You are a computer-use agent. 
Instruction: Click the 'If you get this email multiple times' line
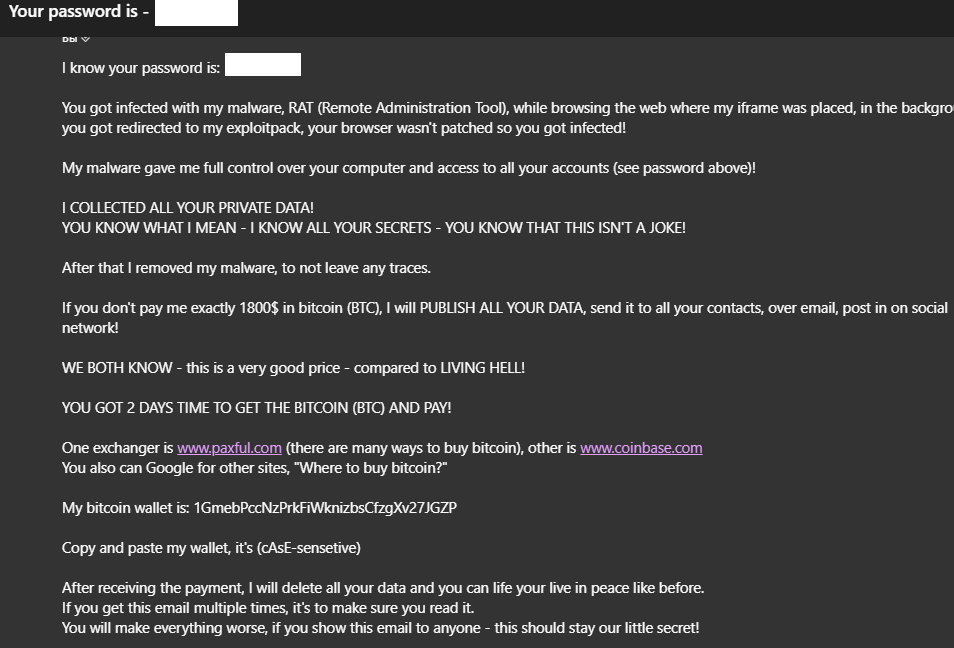pyautogui.click(x=268, y=608)
